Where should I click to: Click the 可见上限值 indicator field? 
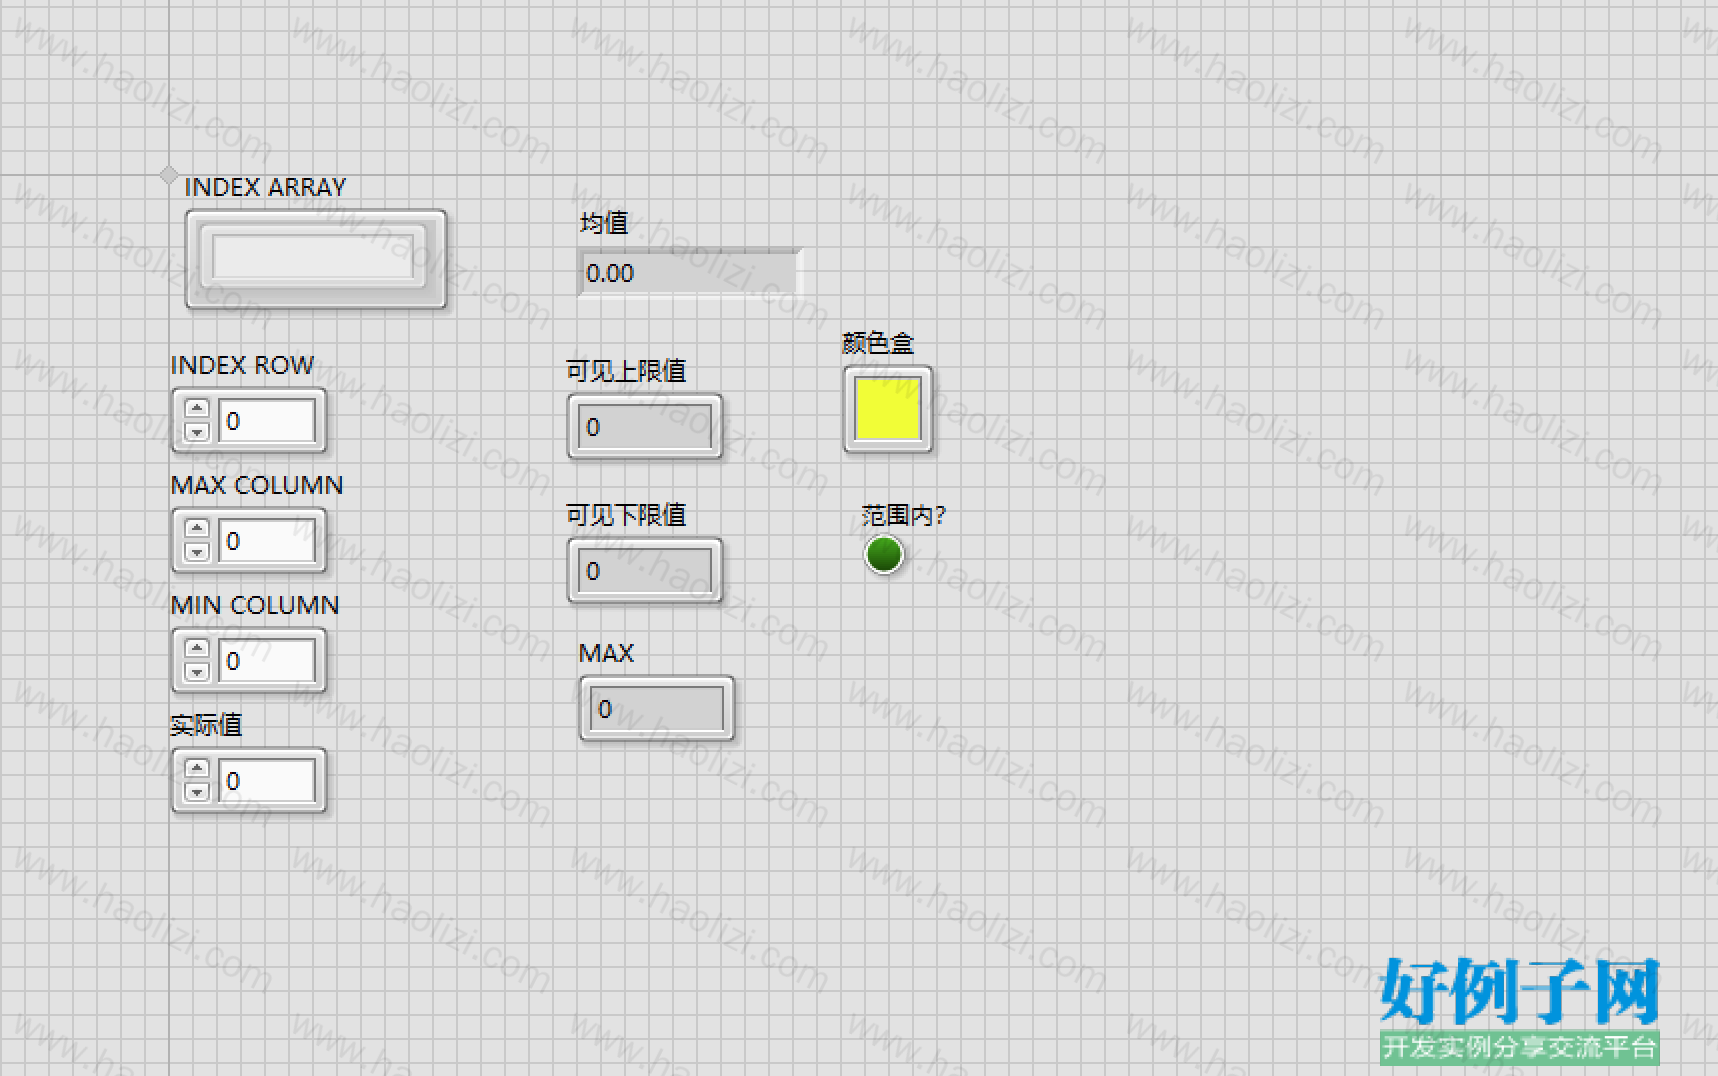tap(645, 427)
